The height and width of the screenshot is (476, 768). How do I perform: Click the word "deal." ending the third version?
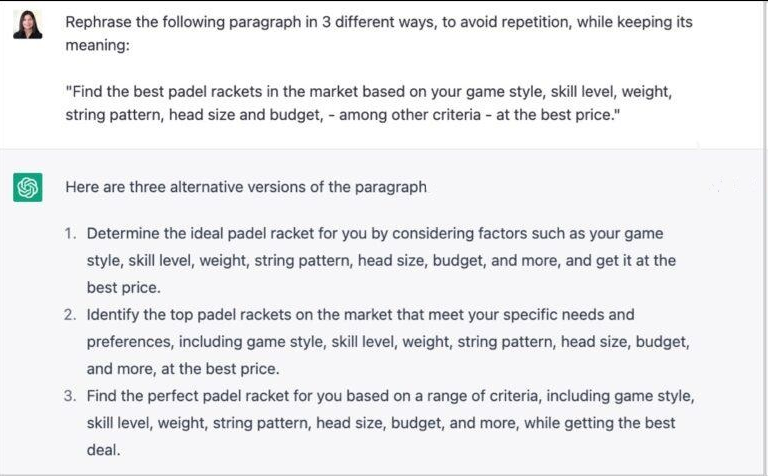click(103, 449)
